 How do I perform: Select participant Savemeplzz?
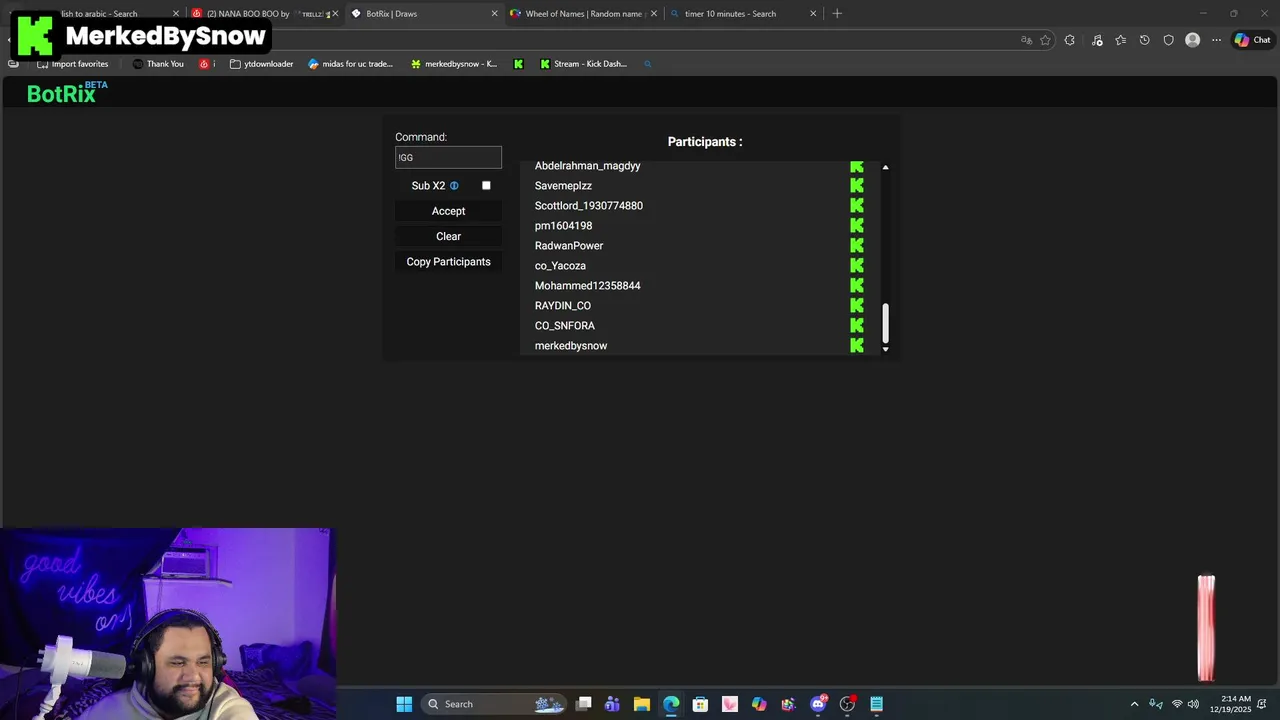pyautogui.click(x=563, y=186)
